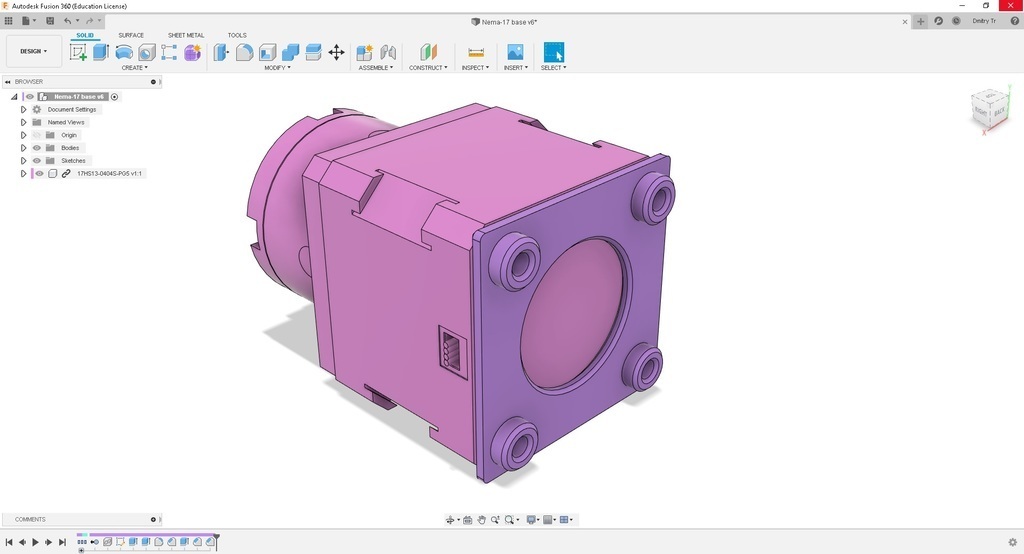Open the Joint tool in Assemble

pos(388,52)
